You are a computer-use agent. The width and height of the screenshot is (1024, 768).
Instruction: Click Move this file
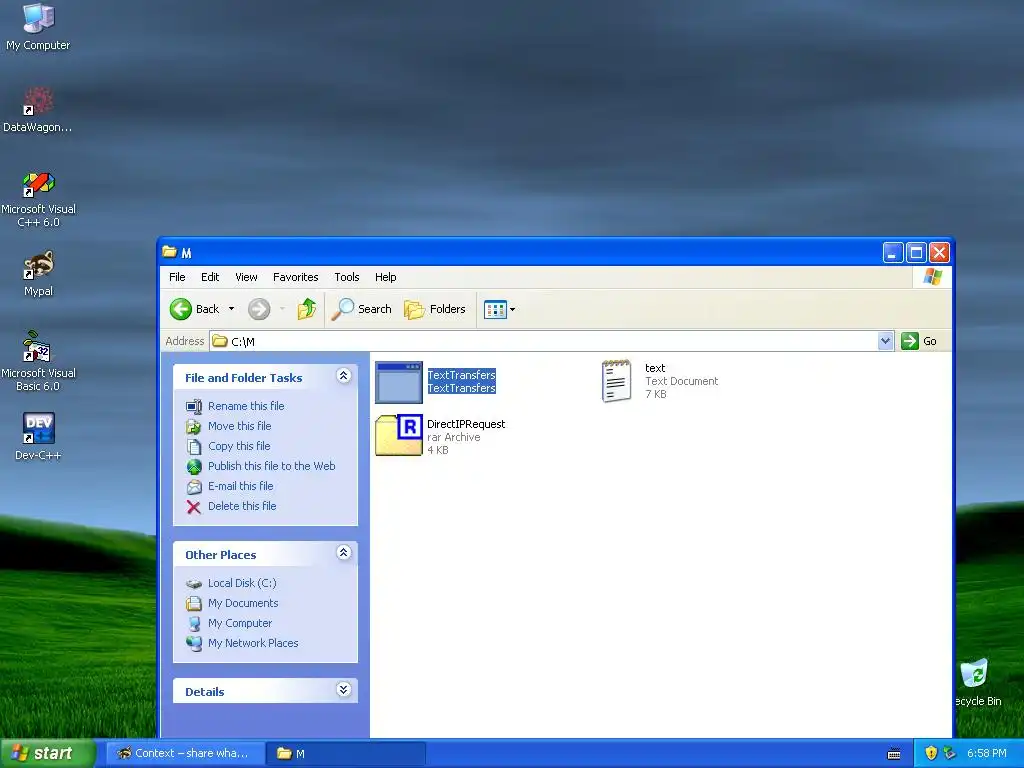coord(240,426)
